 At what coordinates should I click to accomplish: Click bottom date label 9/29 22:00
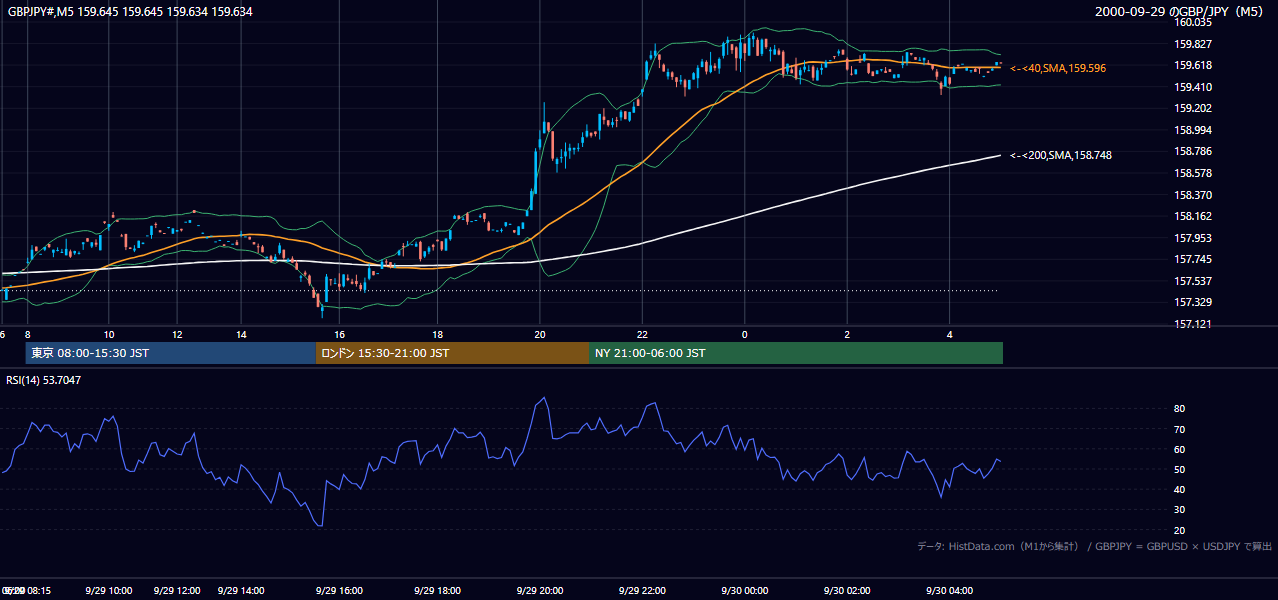coord(642,591)
